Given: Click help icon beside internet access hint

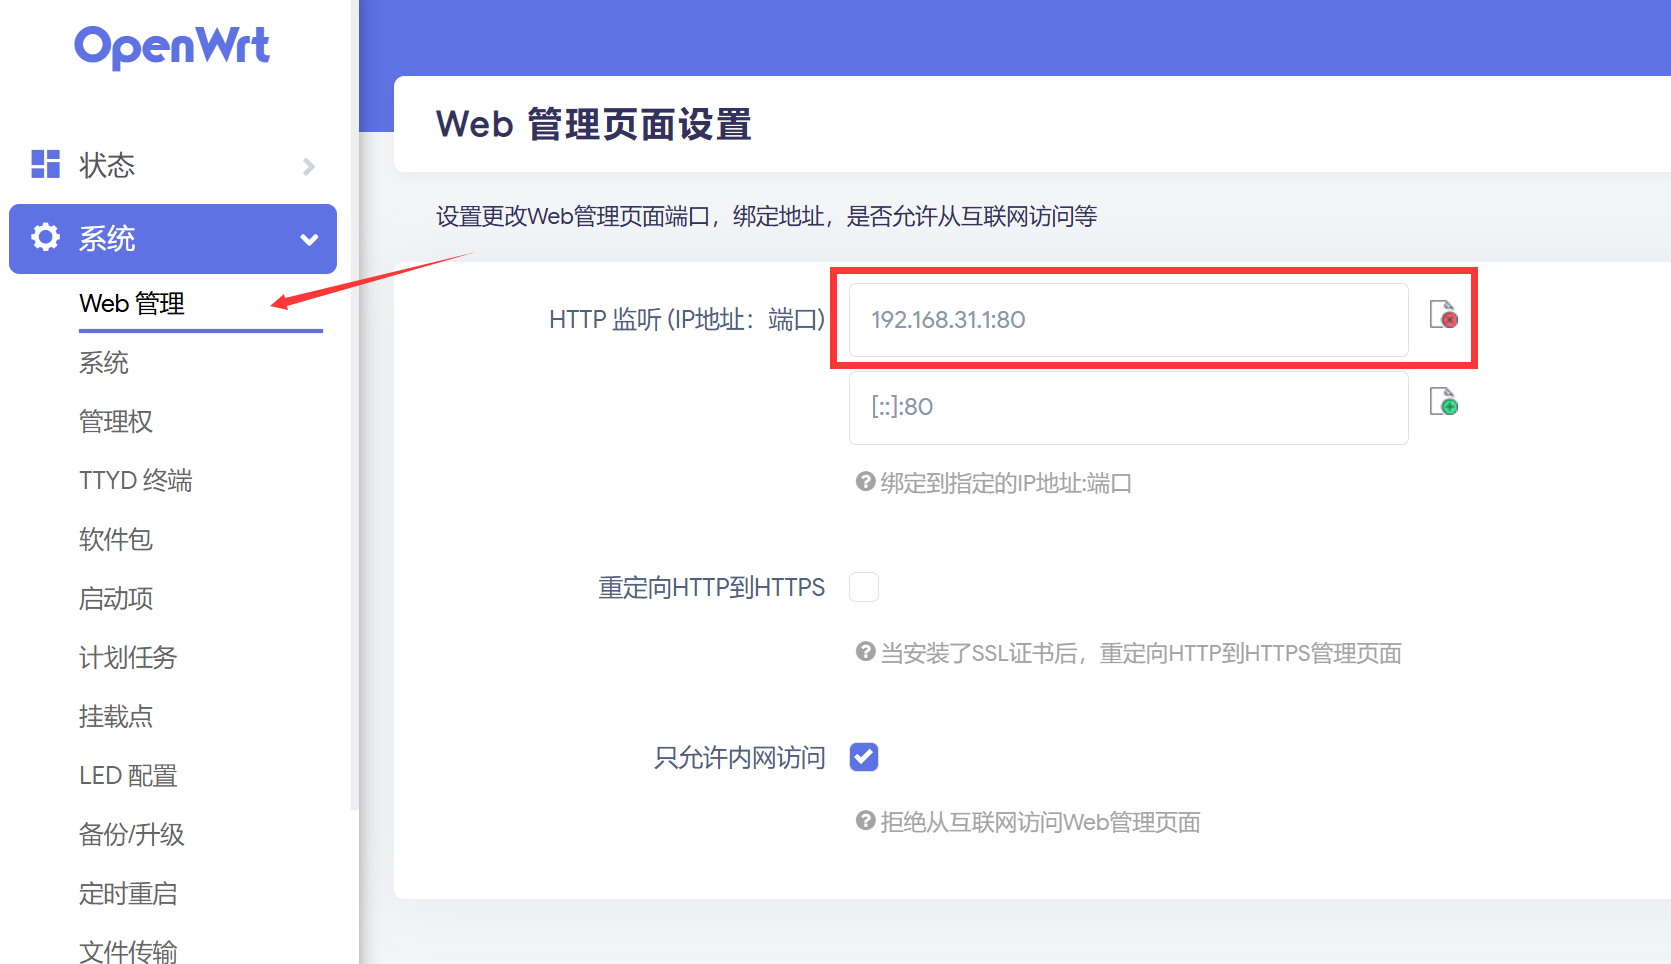Looking at the screenshot, I should click(x=865, y=821).
